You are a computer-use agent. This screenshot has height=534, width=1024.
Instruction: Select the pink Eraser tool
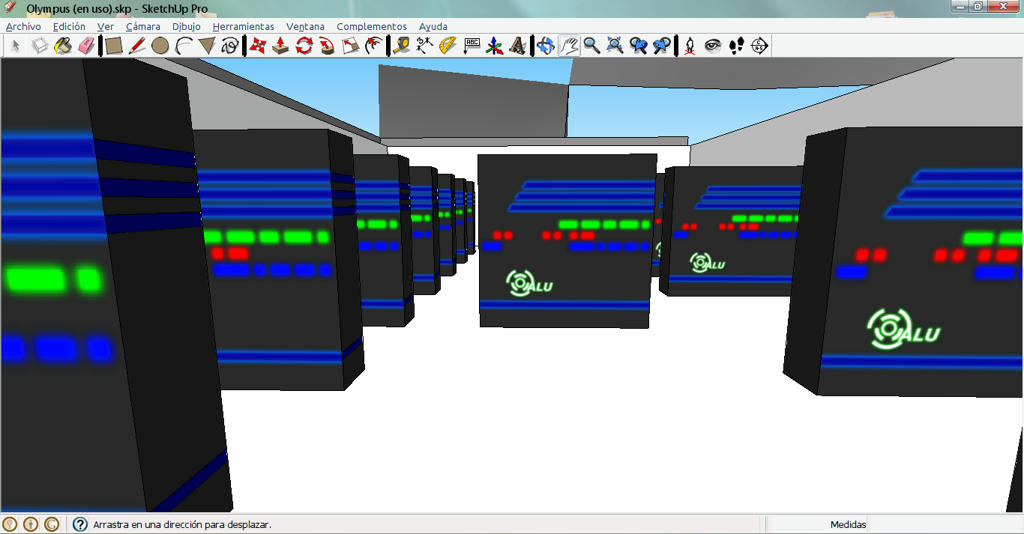tap(86, 46)
